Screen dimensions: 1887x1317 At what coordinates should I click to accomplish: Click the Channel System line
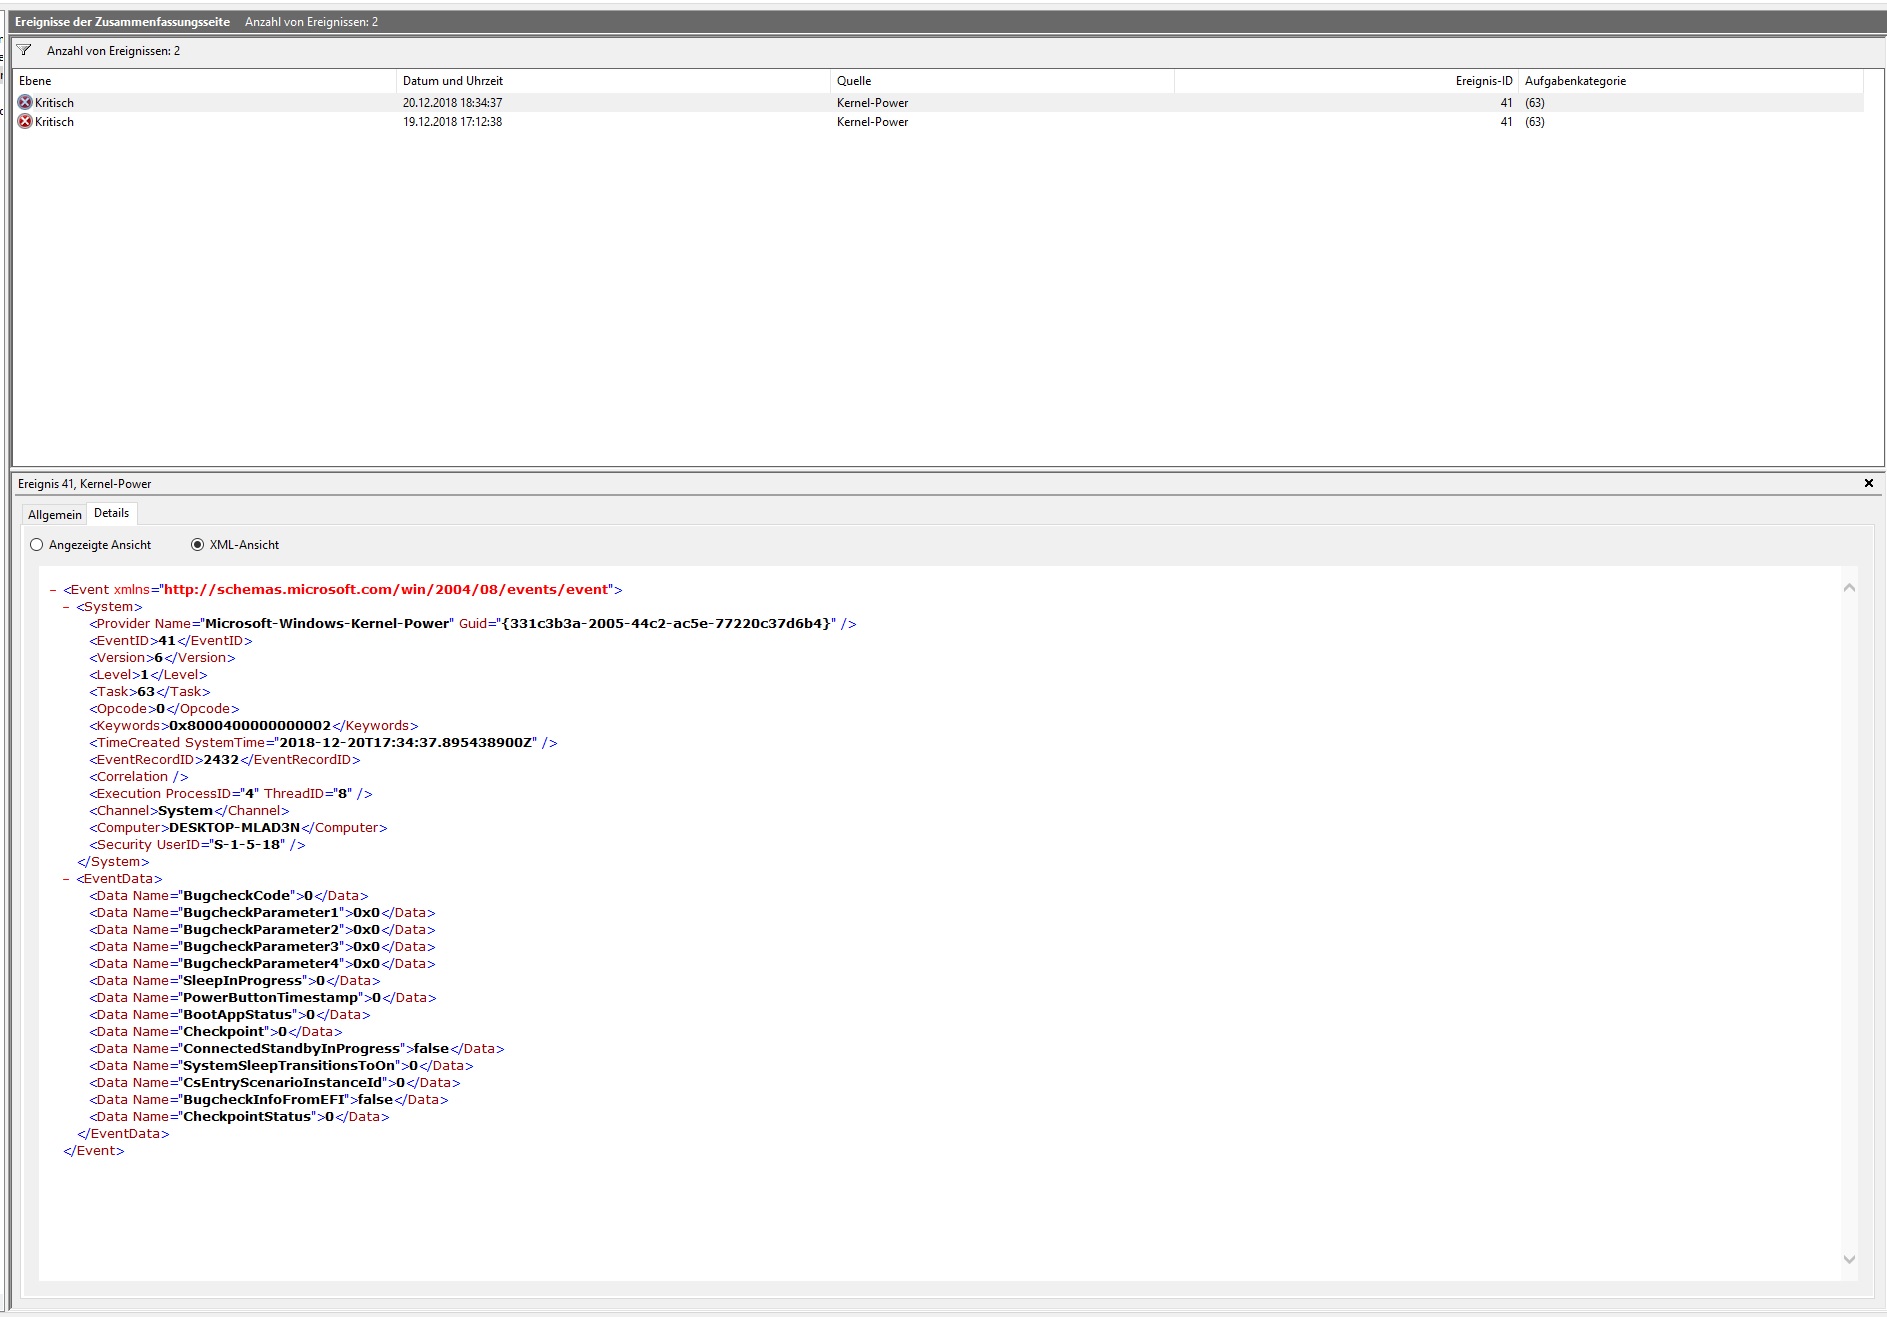(x=189, y=811)
